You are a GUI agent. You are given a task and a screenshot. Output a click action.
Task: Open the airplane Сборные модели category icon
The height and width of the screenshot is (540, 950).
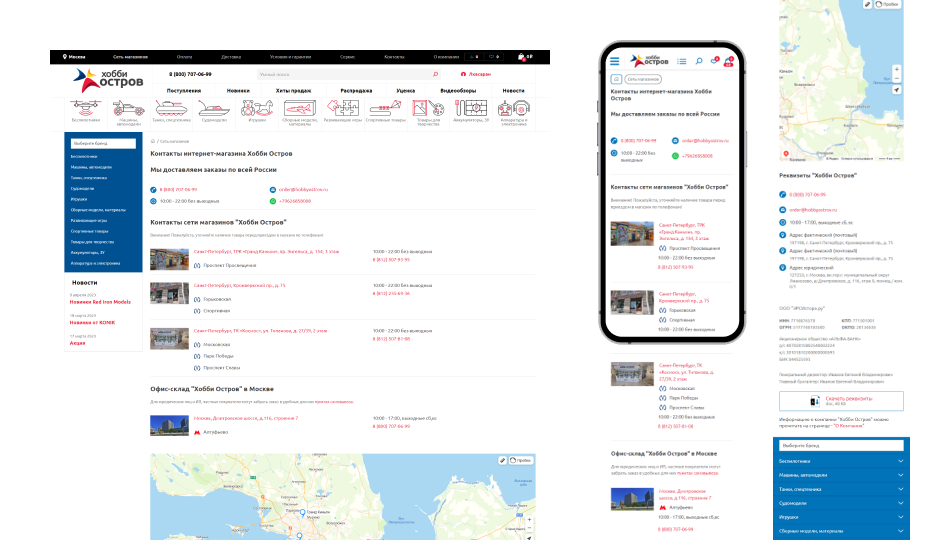tap(300, 108)
